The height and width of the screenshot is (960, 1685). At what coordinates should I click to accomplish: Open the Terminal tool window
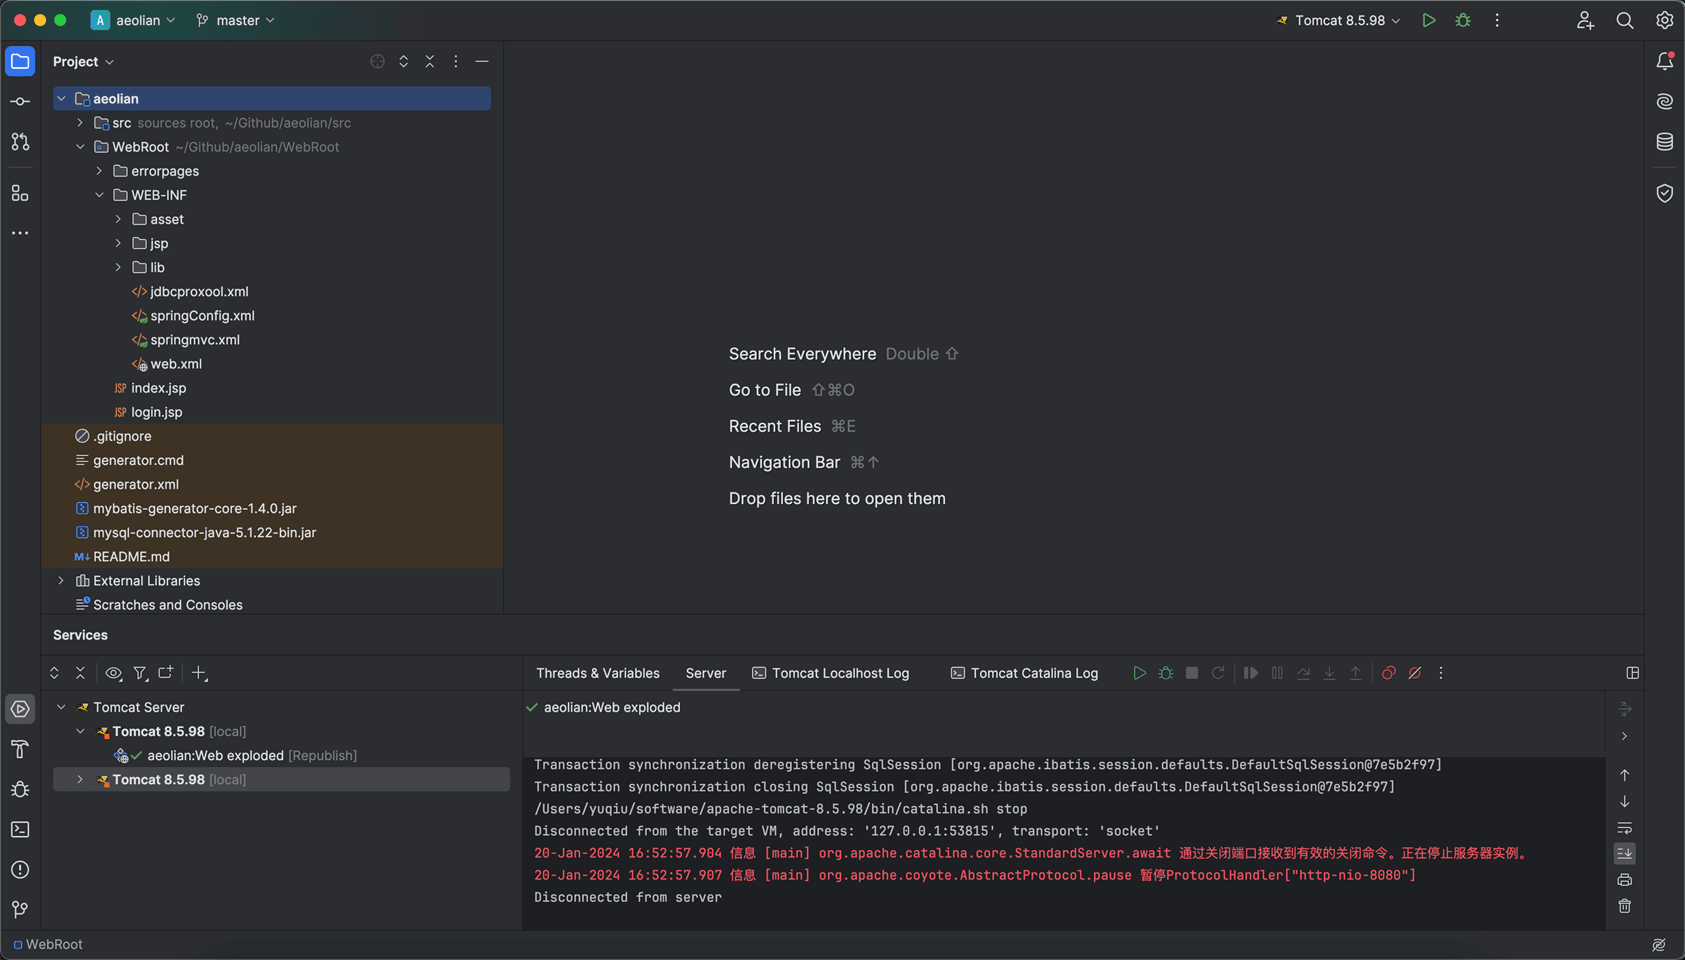[x=20, y=829]
